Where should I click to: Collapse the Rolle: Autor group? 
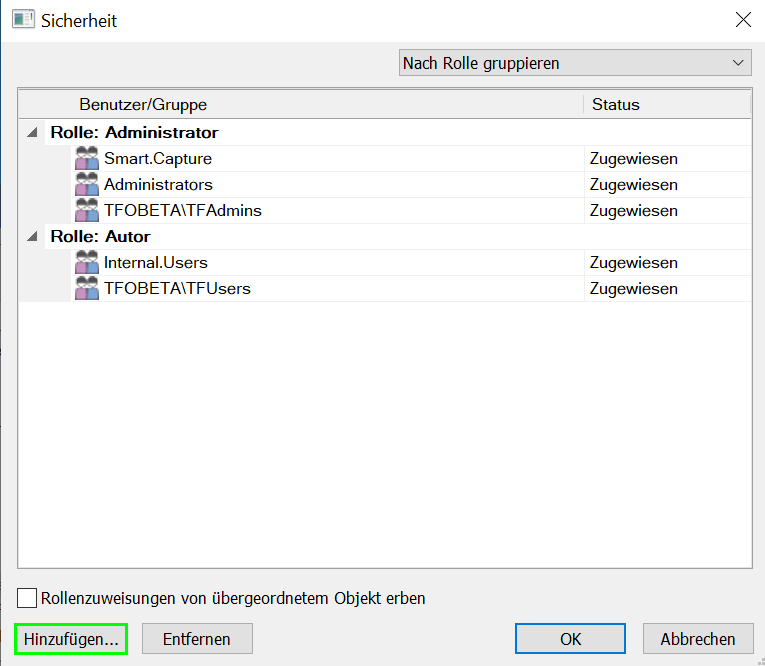tap(32, 237)
